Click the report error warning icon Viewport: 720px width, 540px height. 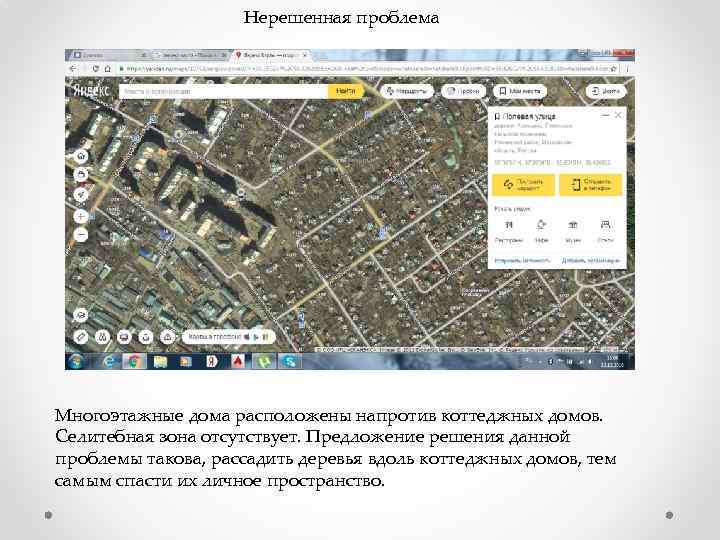click(168, 337)
